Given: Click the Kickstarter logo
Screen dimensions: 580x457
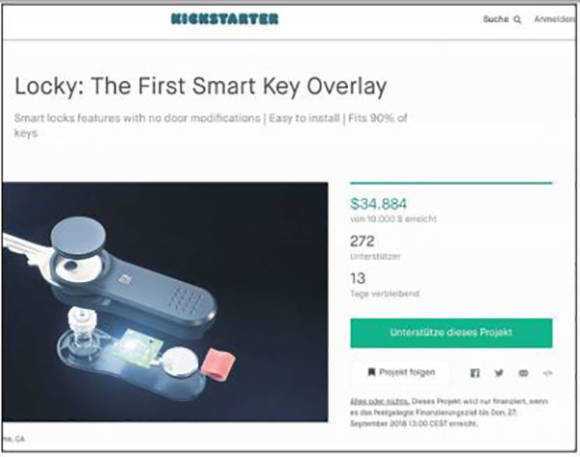Looking at the screenshot, I should (x=225, y=19).
